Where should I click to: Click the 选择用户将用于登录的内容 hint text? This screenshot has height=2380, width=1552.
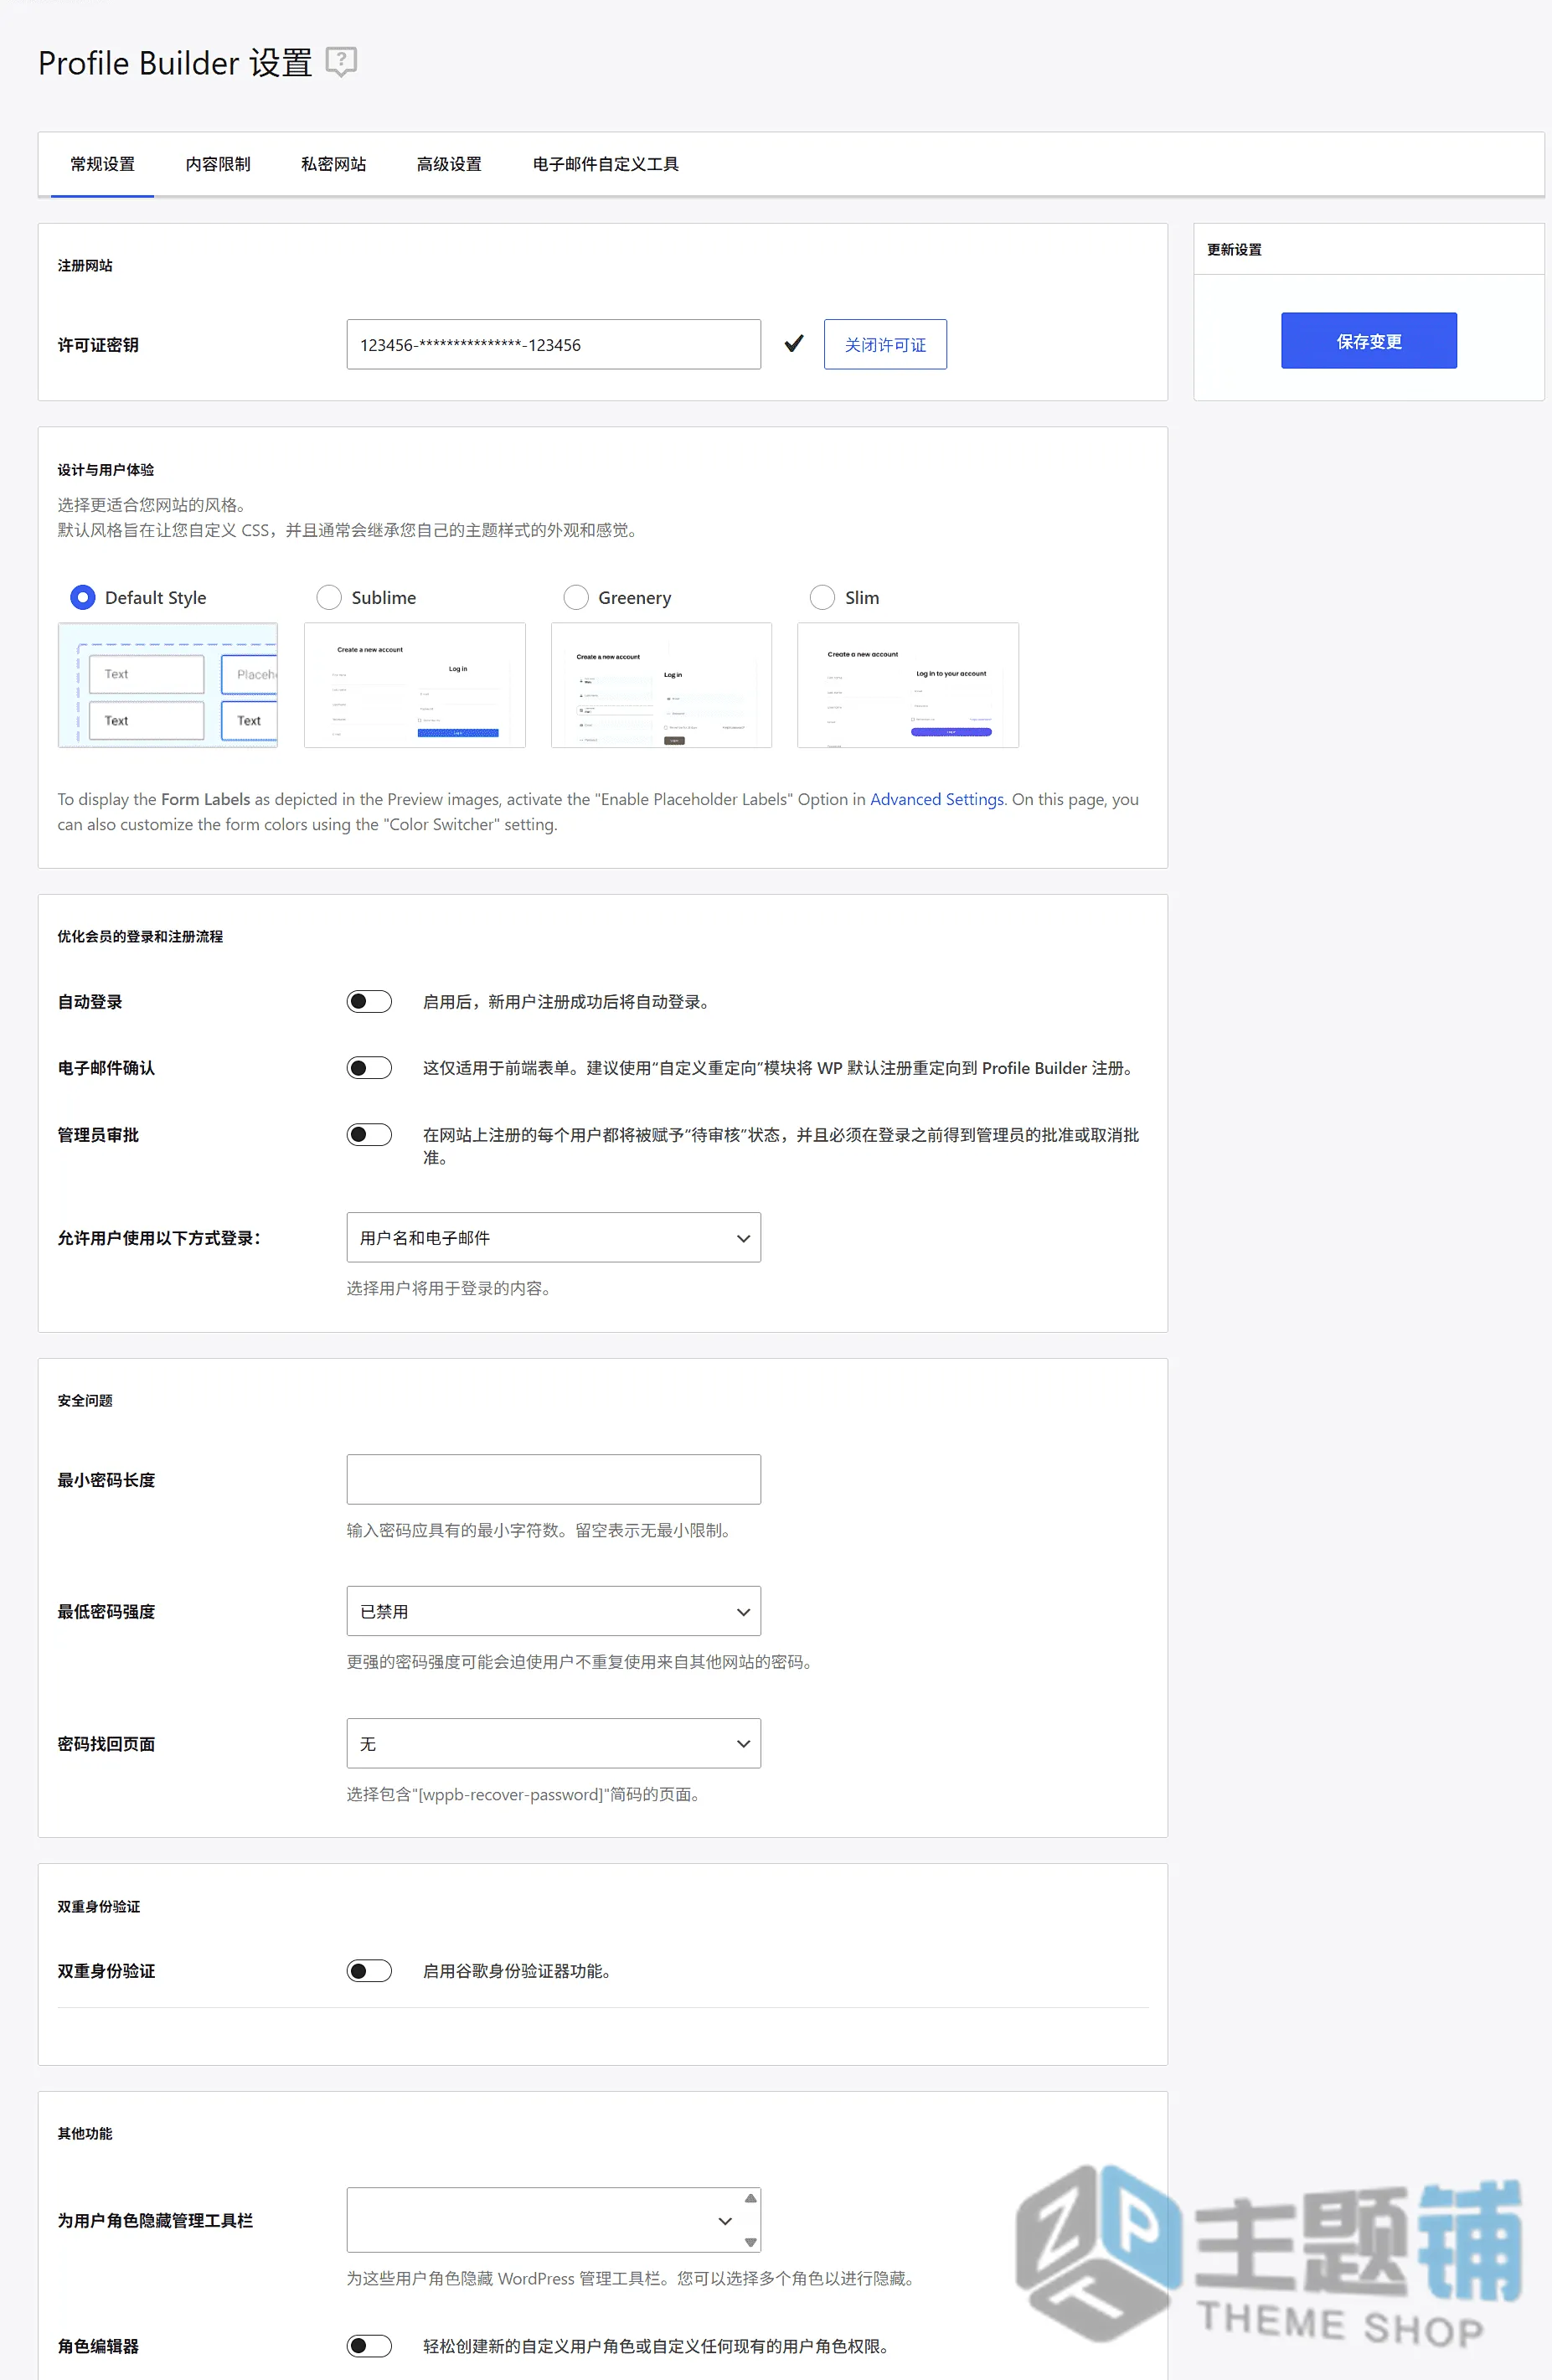[x=449, y=1288]
